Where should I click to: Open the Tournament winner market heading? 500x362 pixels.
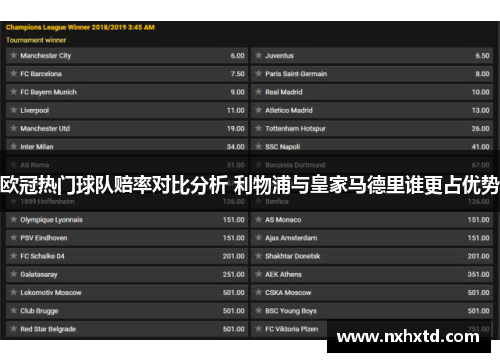36,40
